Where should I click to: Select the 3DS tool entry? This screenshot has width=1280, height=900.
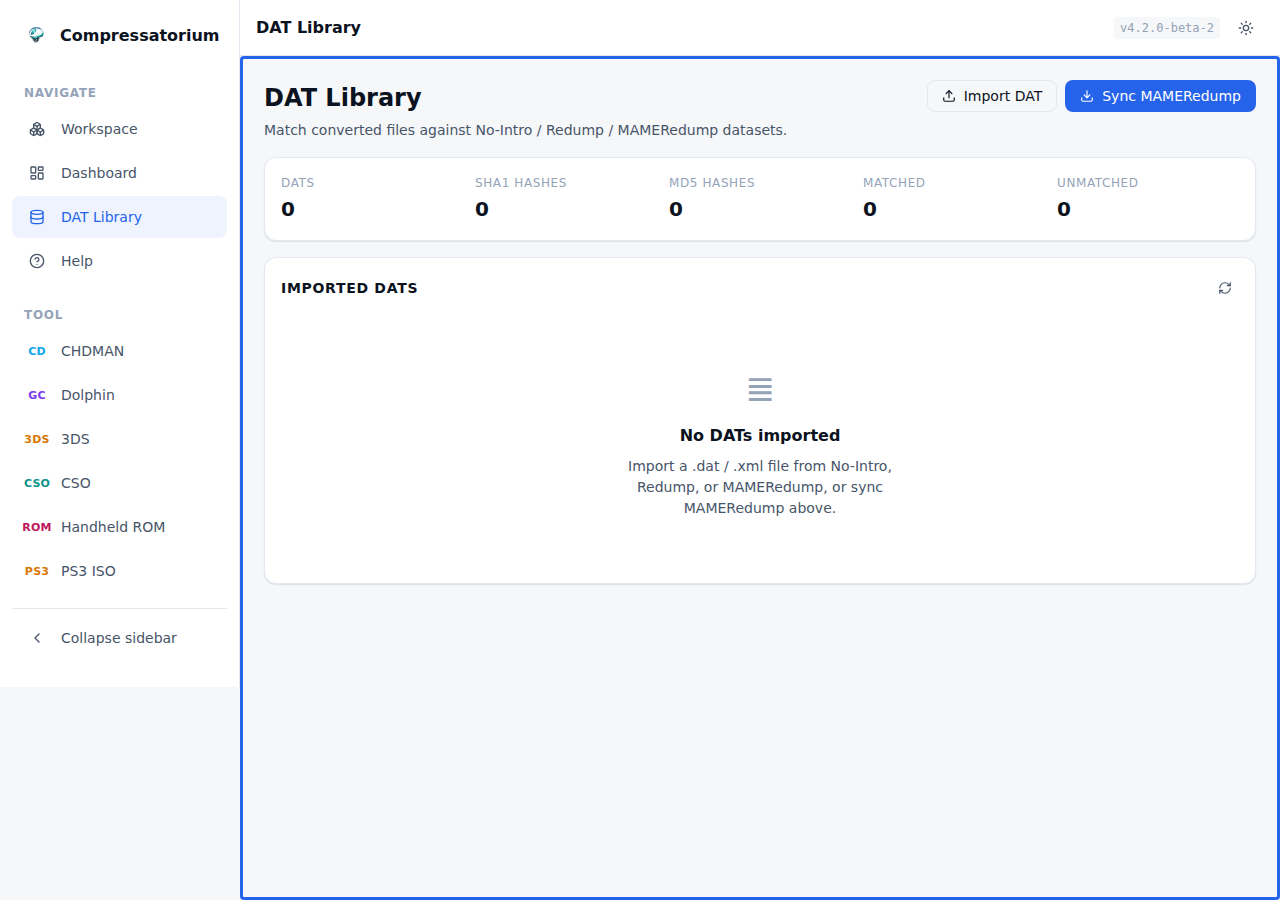119,439
